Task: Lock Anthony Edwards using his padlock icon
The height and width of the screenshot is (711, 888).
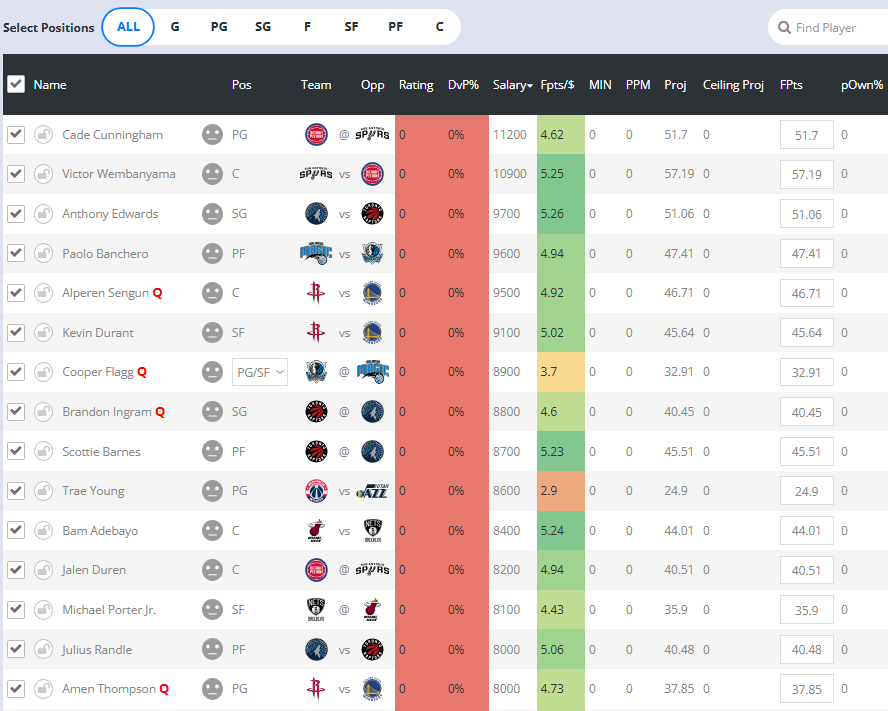Action: [x=43, y=214]
